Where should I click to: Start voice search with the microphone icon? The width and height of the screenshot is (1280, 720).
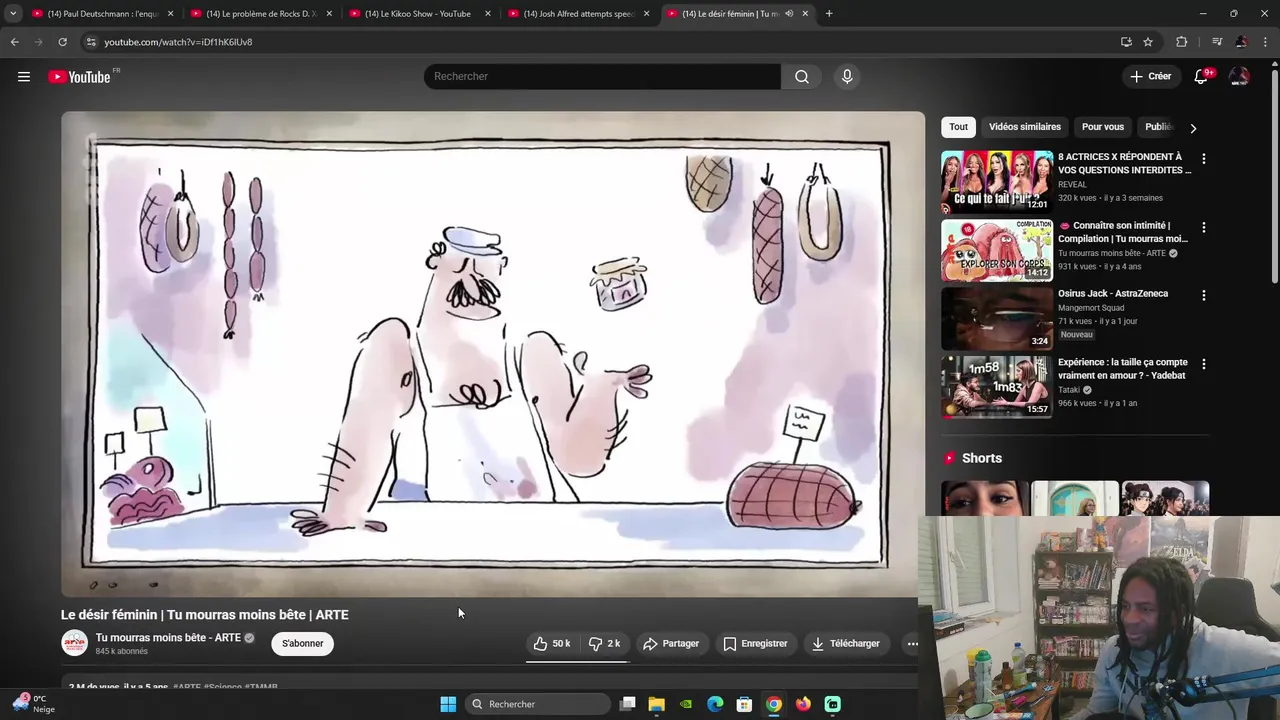847,77
